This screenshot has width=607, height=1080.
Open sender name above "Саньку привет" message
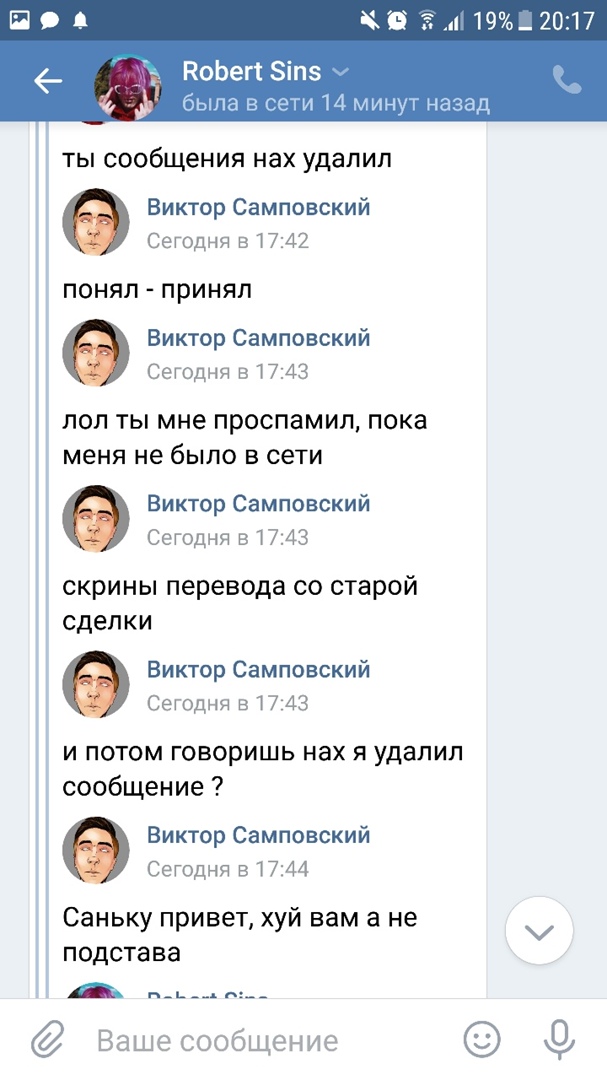[258, 834]
